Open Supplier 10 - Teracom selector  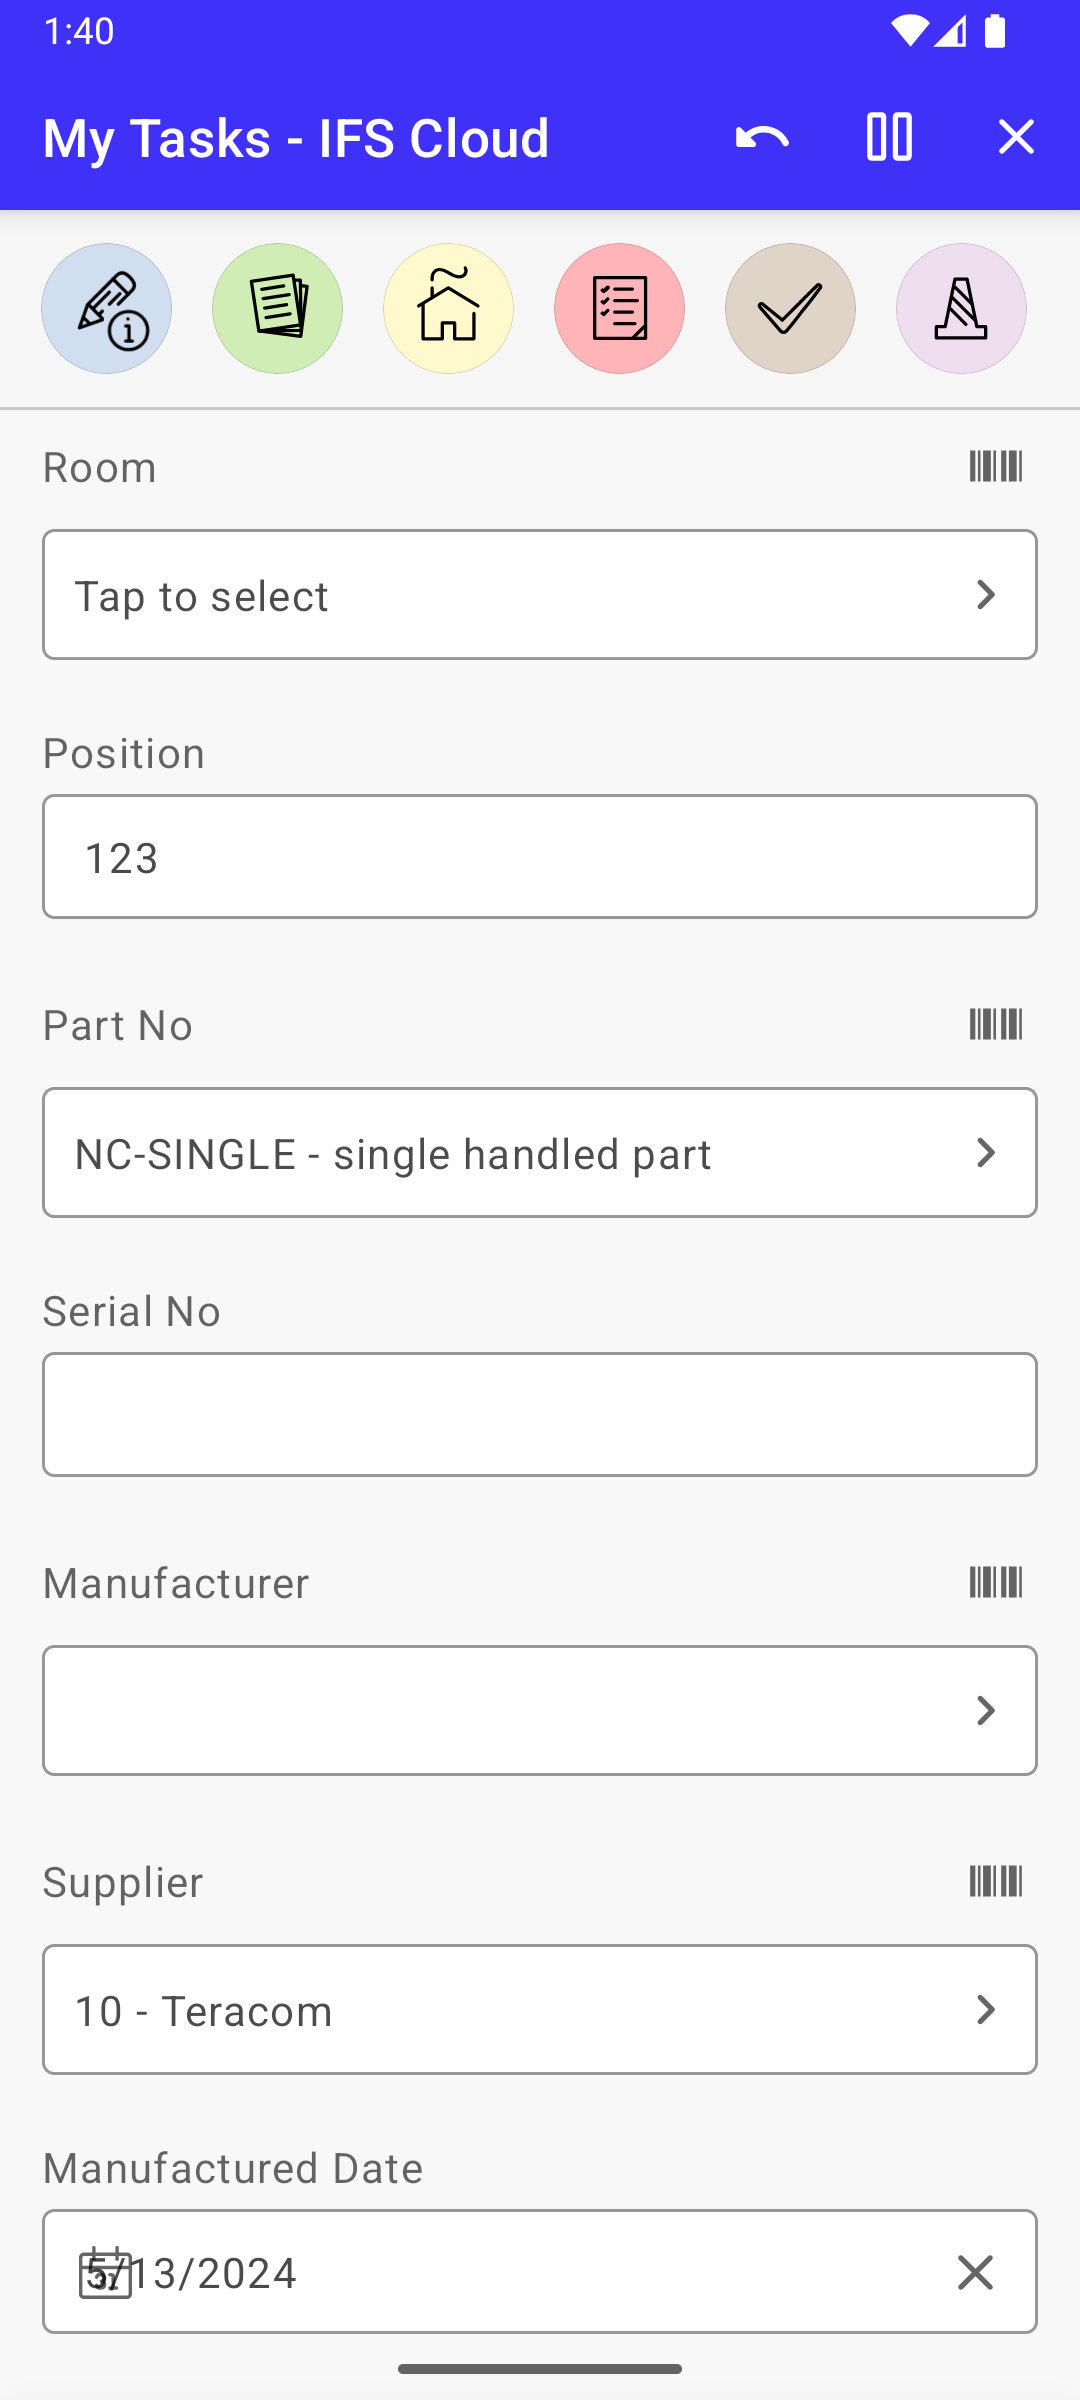click(540, 2010)
